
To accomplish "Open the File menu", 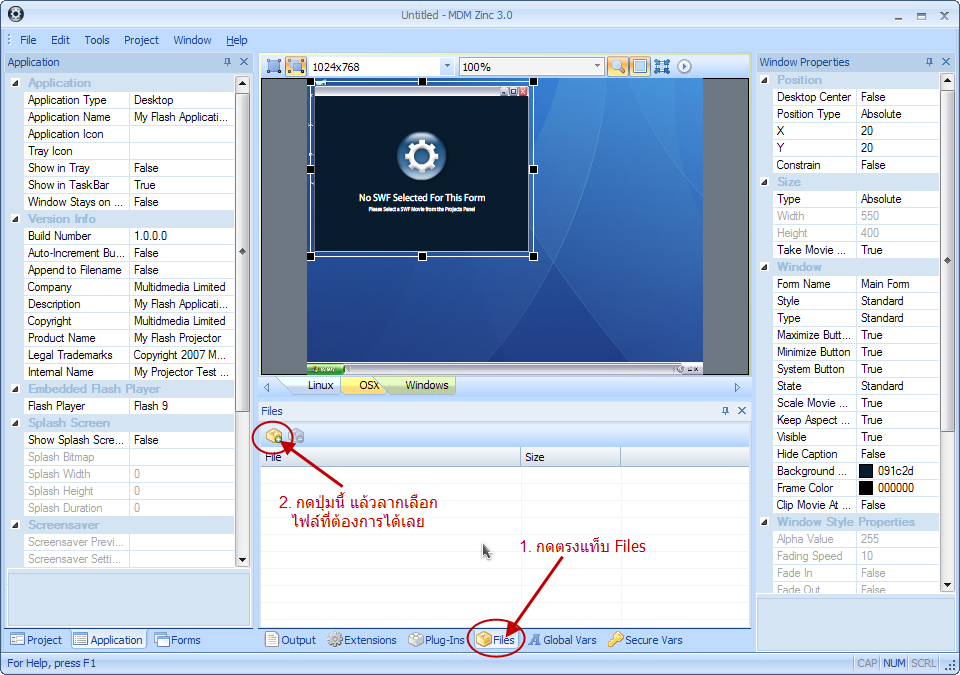I will pyautogui.click(x=28, y=40).
